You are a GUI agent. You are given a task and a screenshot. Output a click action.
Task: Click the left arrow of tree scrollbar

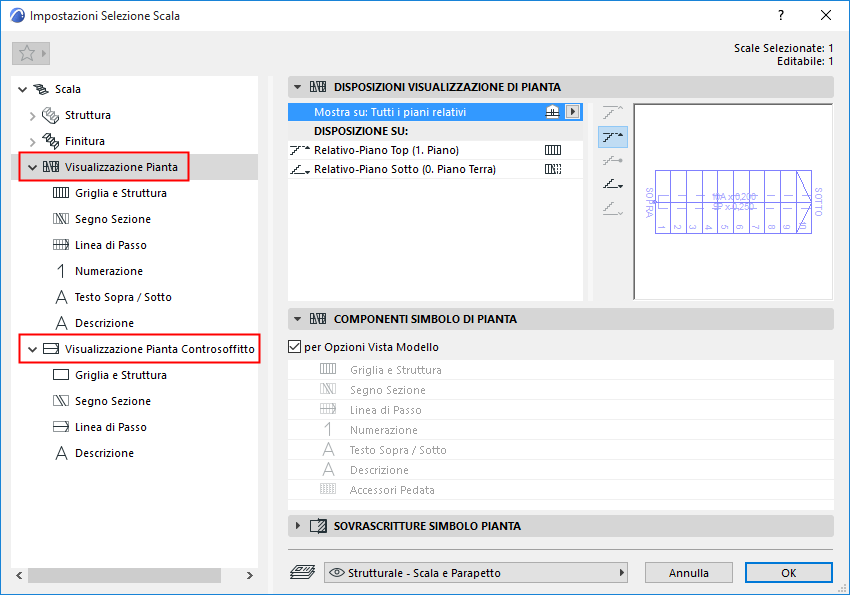(x=20, y=575)
